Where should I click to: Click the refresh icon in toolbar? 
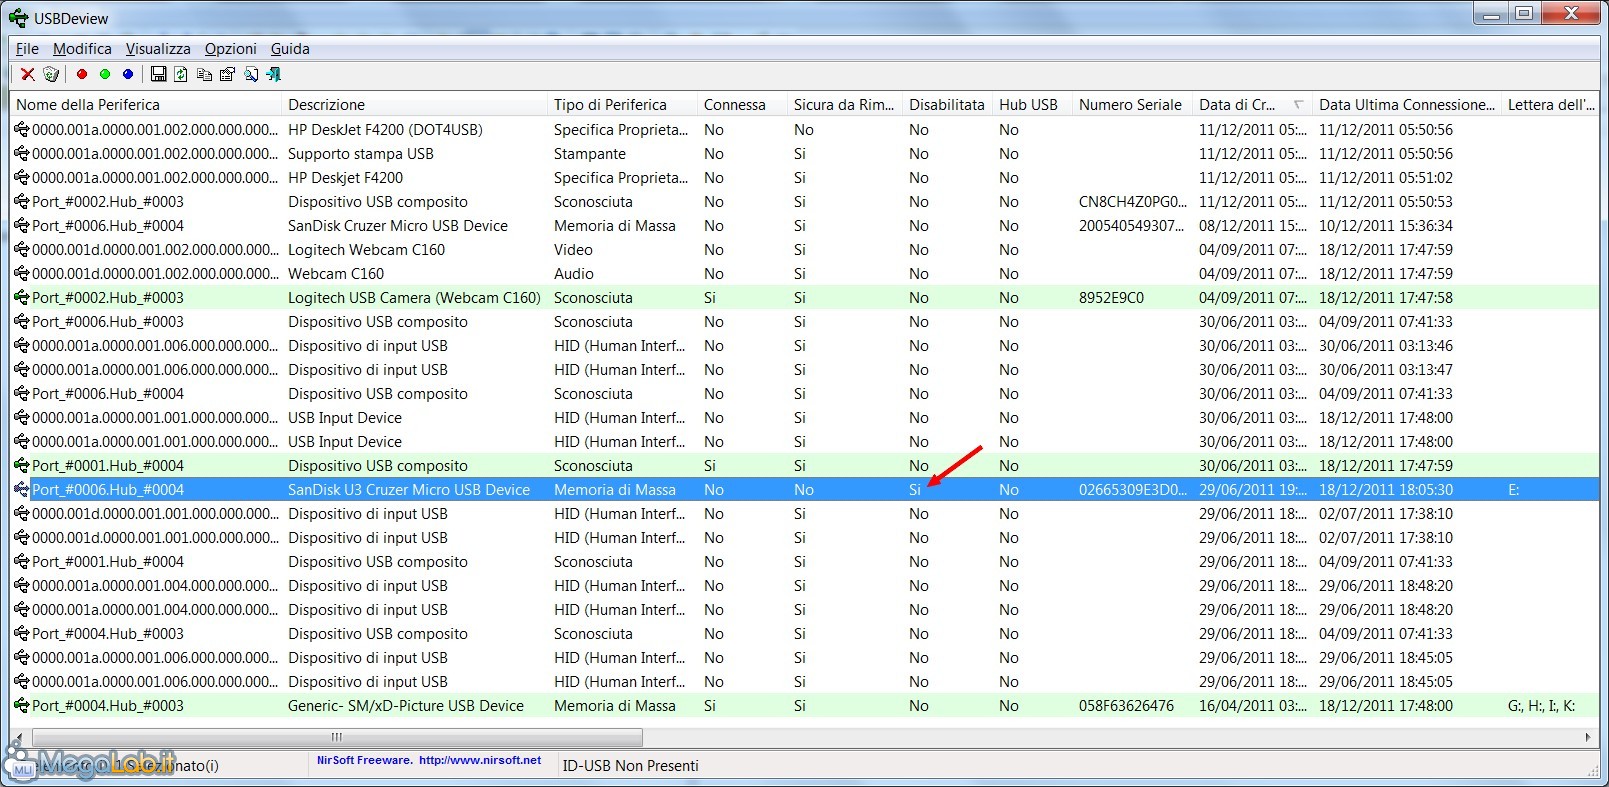(x=181, y=74)
